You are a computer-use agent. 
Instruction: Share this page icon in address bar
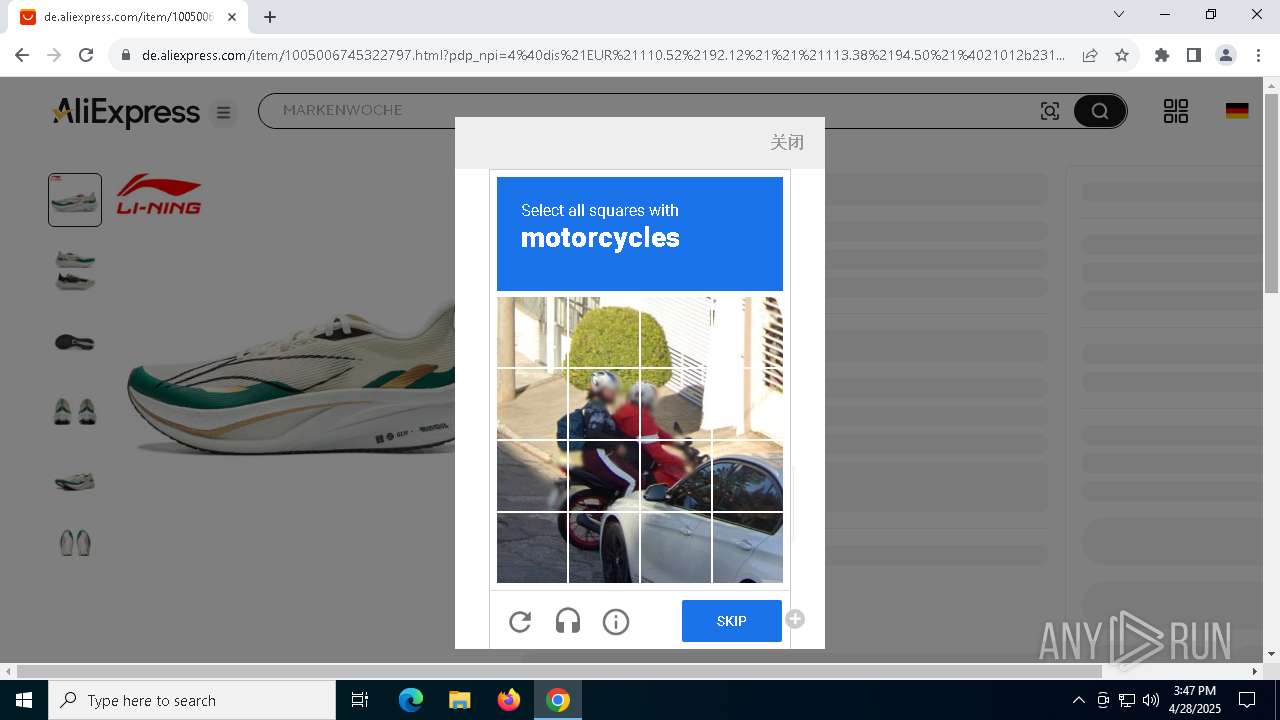[1090, 55]
